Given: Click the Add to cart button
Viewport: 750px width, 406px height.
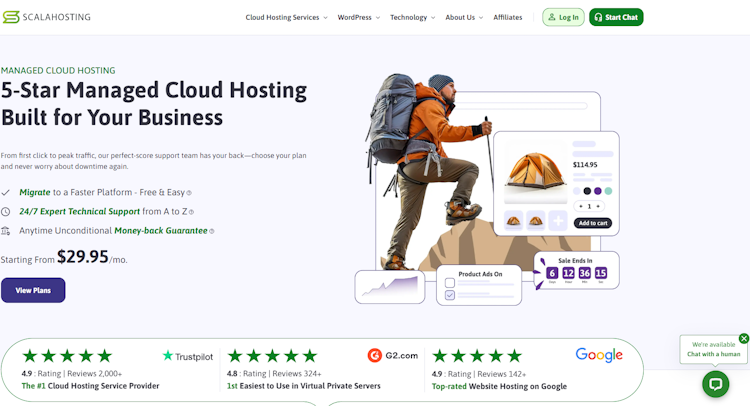Looking at the screenshot, I should 593,223.
